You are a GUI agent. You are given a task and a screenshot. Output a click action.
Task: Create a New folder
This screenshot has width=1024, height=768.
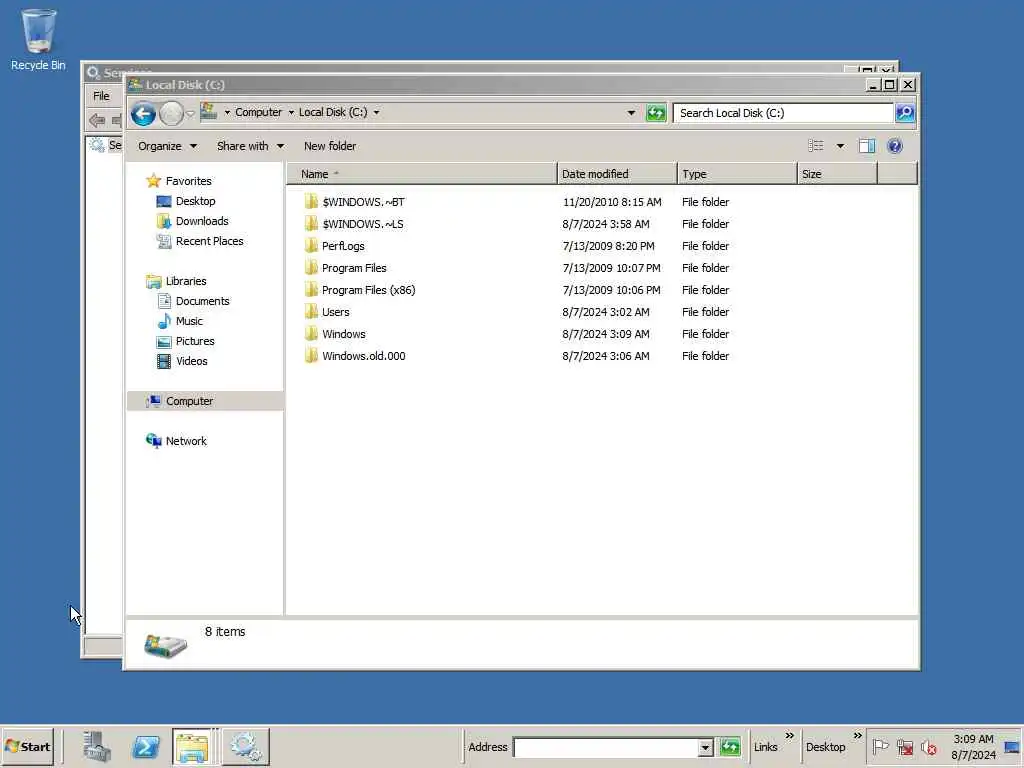pos(330,146)
